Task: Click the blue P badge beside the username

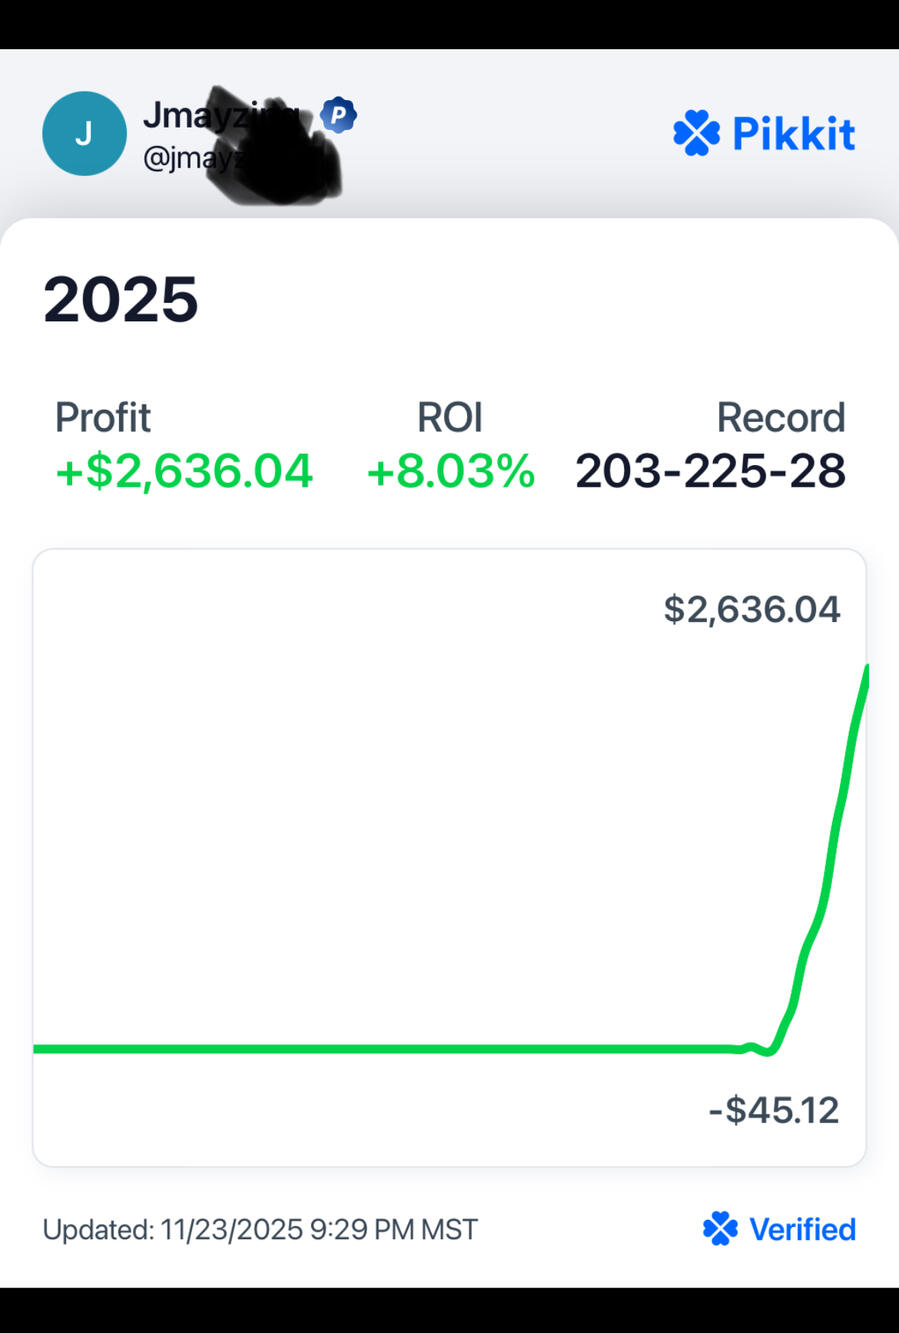Action: (339, 115)
